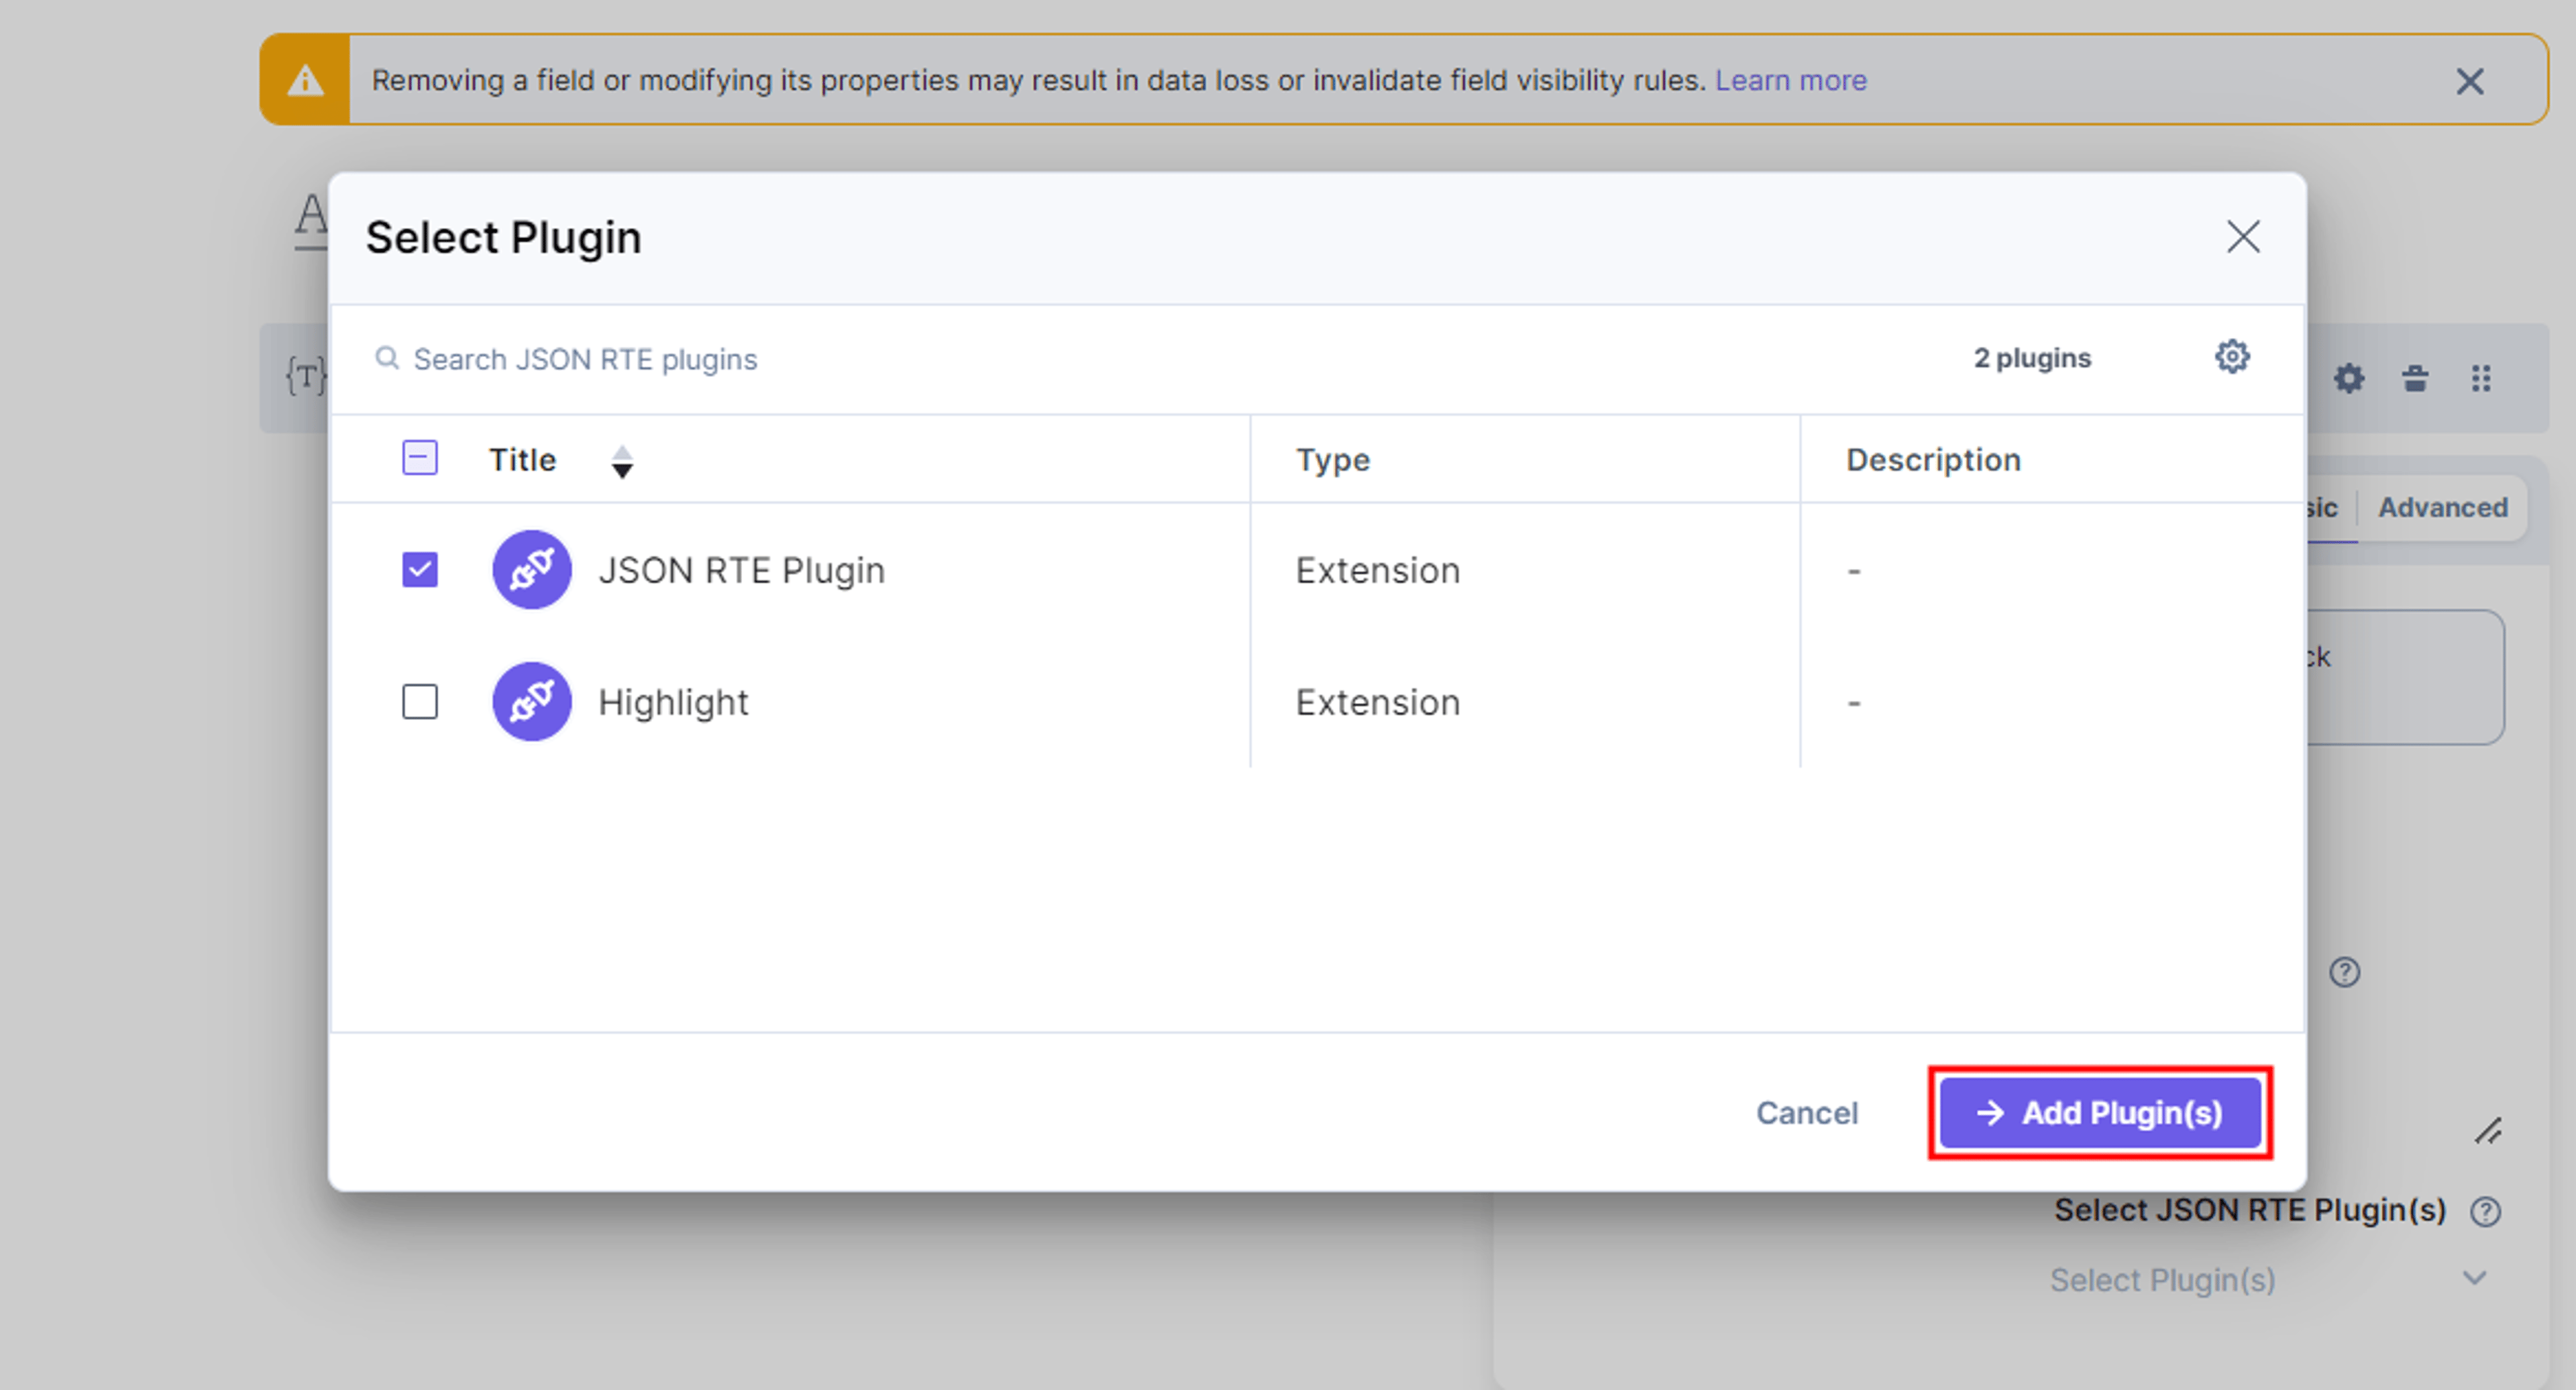The height and width of the screenshot is (1390, 2576).
Task: Click the JSON RTE Plugin title text
Action: [741, 570]
